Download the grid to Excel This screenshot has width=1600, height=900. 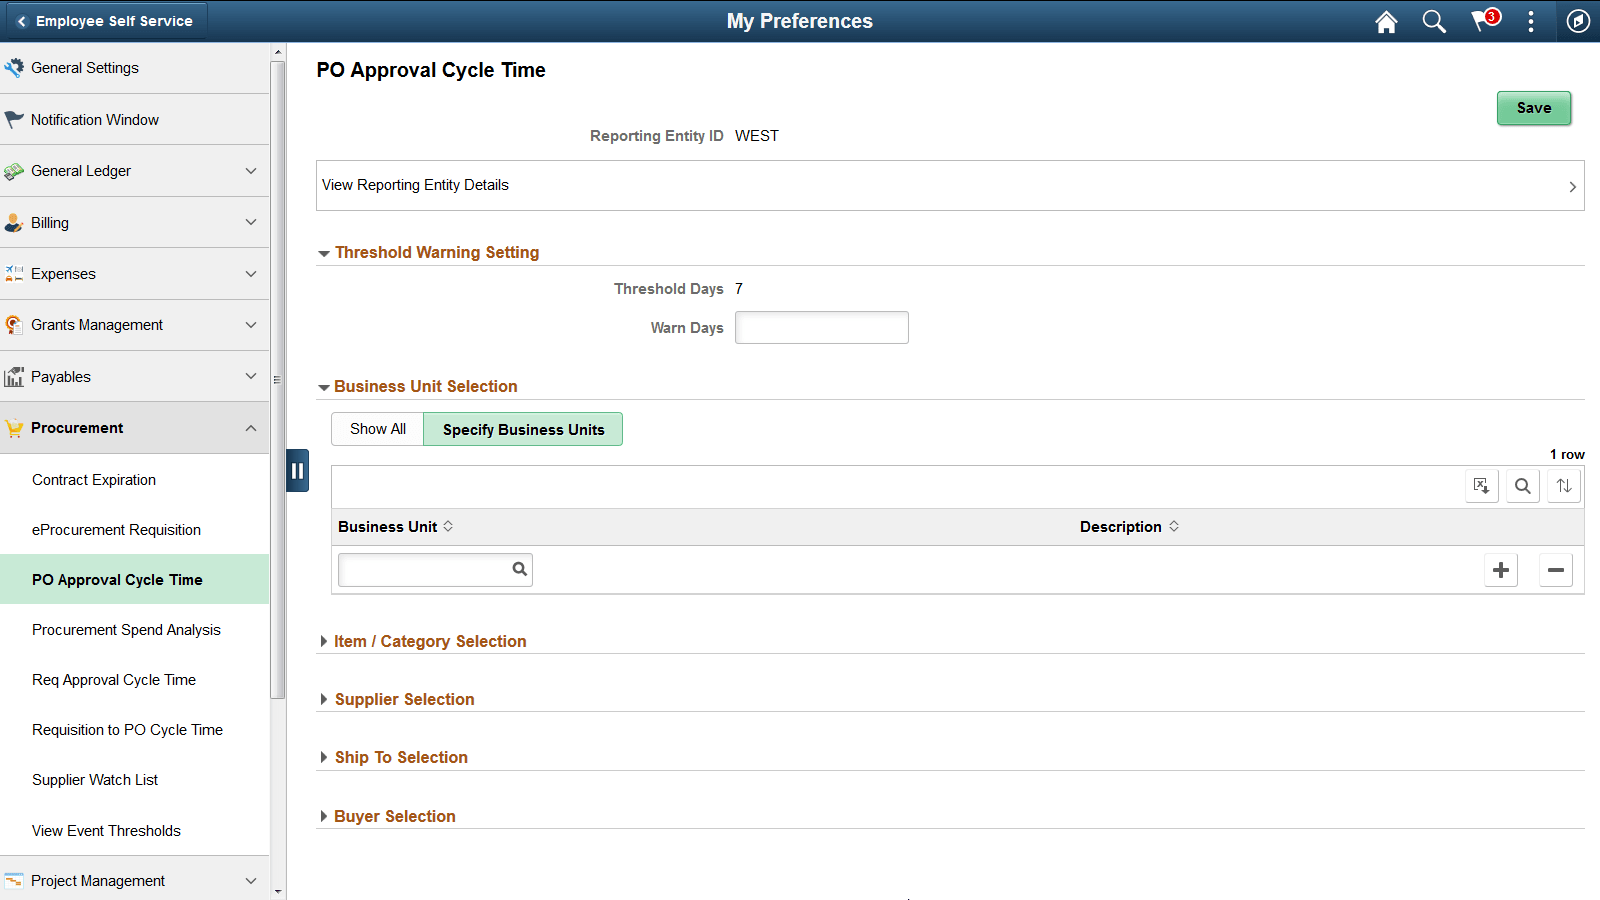(1482, 486)
